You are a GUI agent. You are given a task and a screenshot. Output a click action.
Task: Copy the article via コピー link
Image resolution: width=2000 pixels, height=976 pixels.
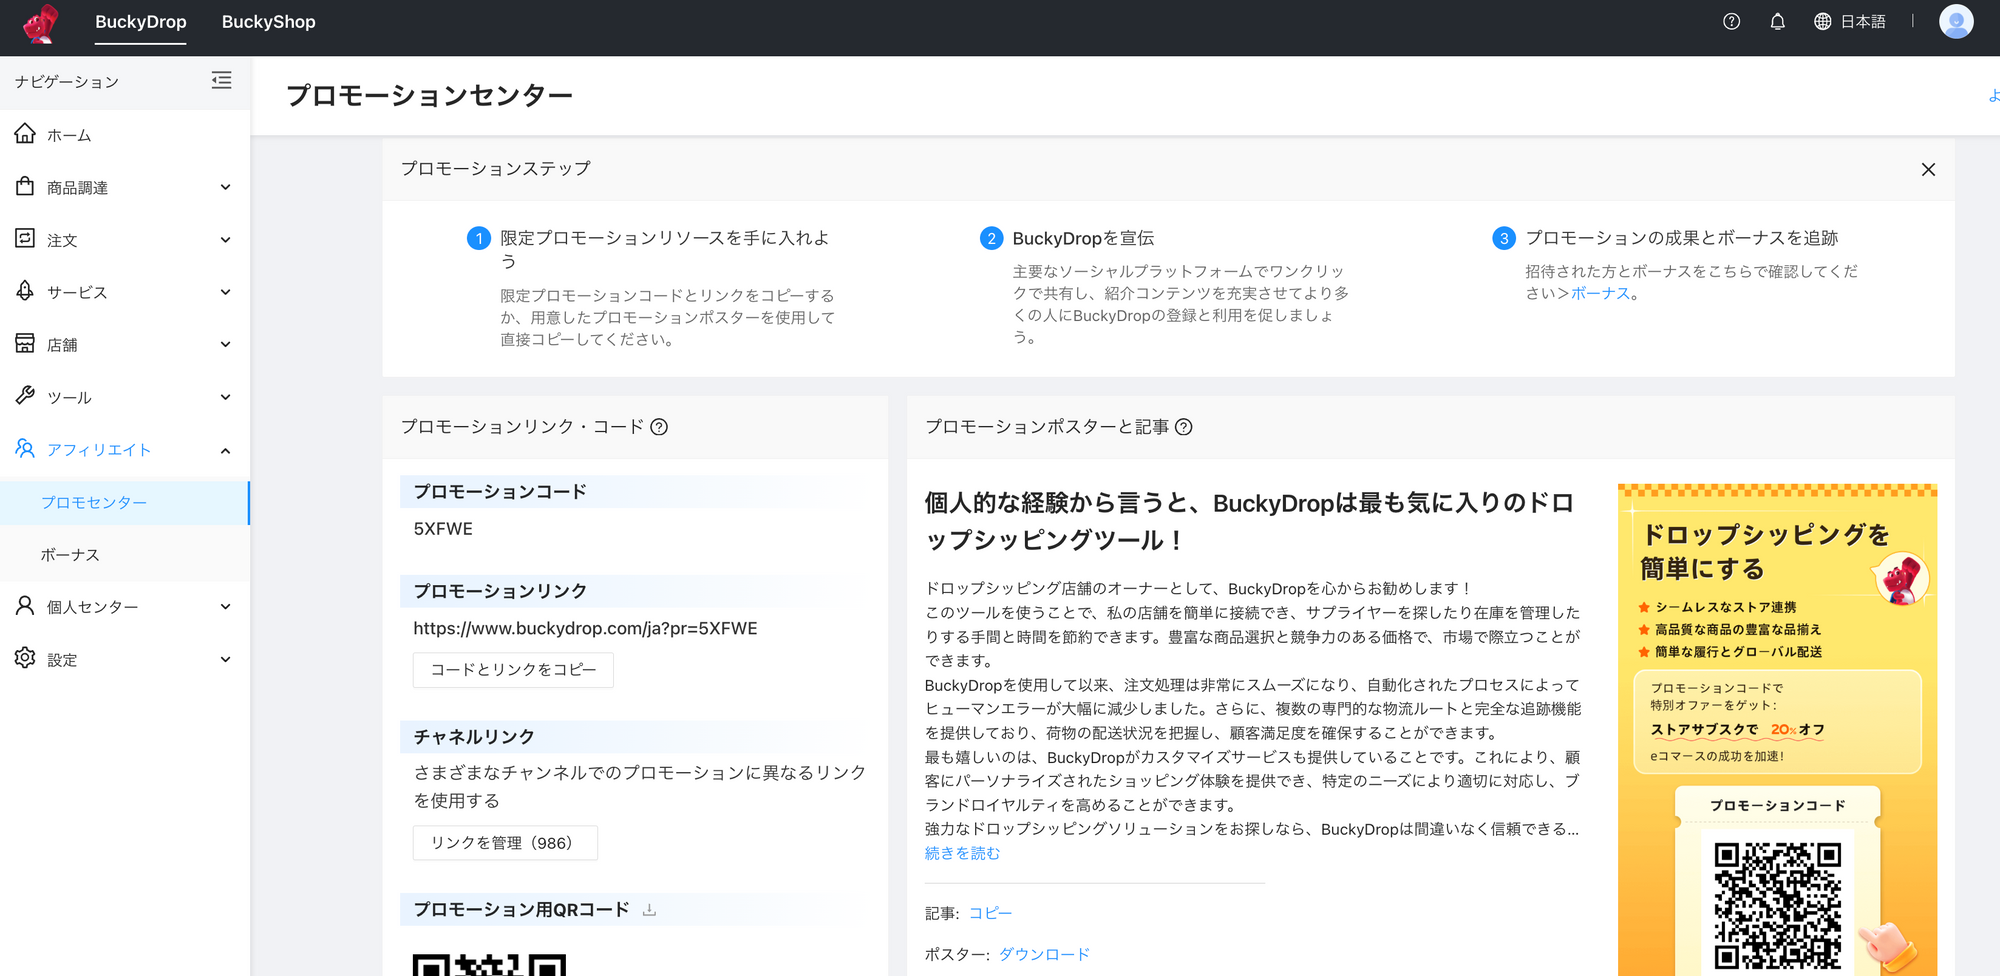pos(990,913)
